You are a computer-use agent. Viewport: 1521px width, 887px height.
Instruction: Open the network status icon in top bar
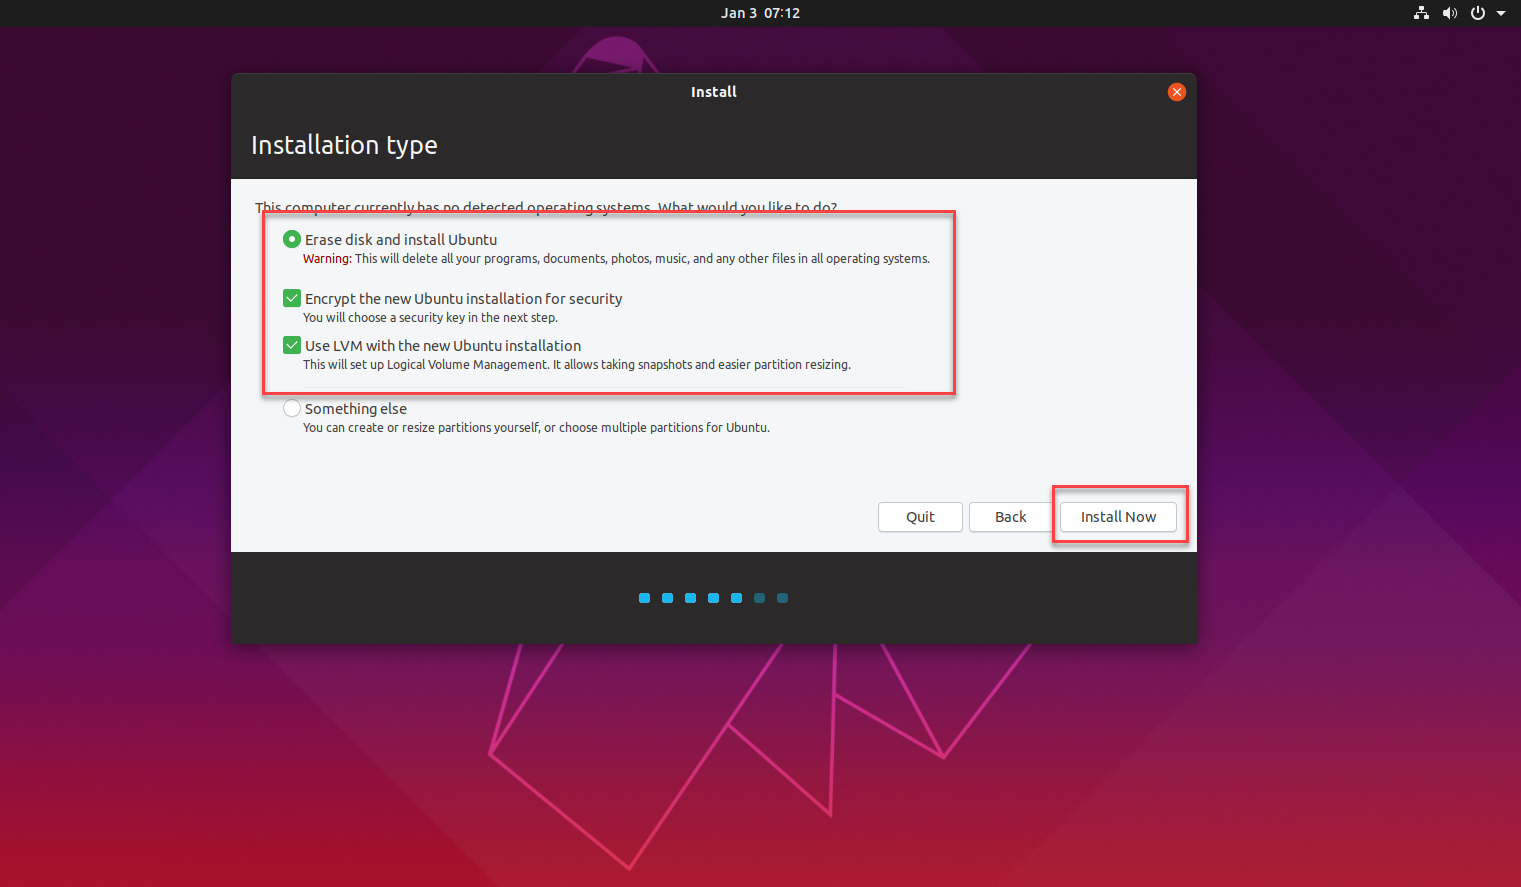click(x=1421, y=13)
